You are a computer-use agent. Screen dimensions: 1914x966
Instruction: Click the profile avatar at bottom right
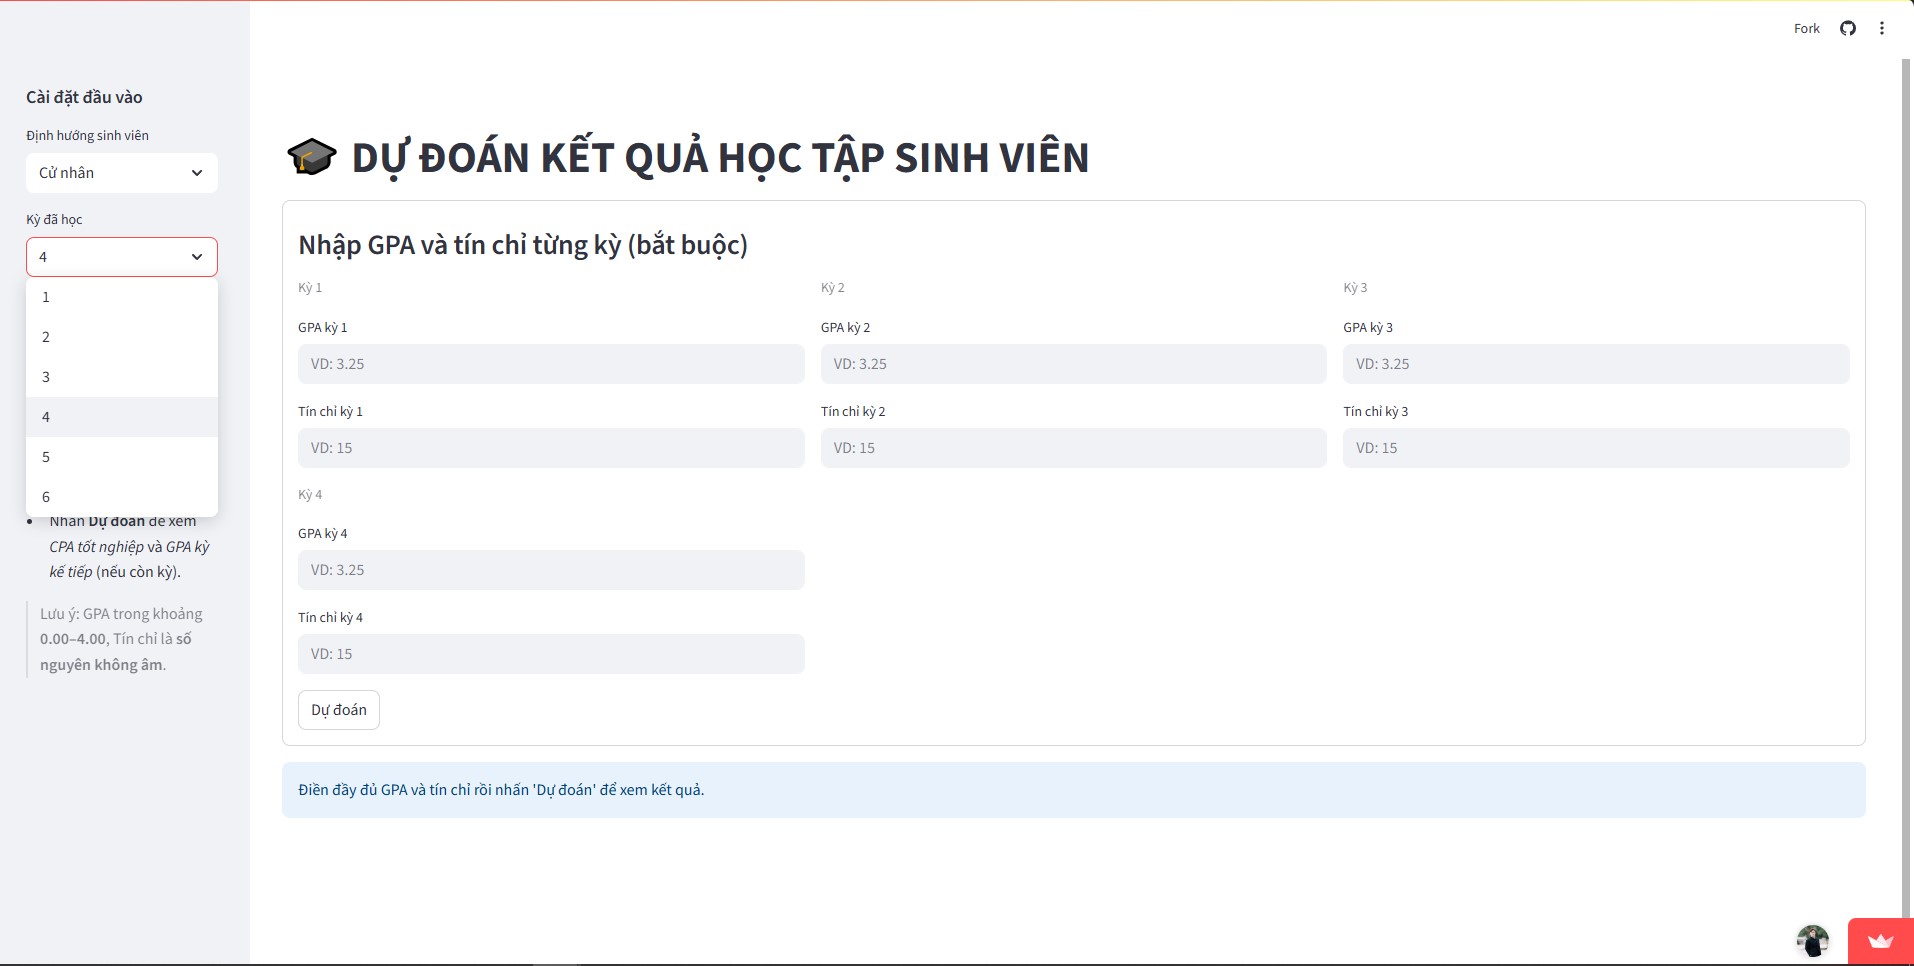coord(1812,941)
